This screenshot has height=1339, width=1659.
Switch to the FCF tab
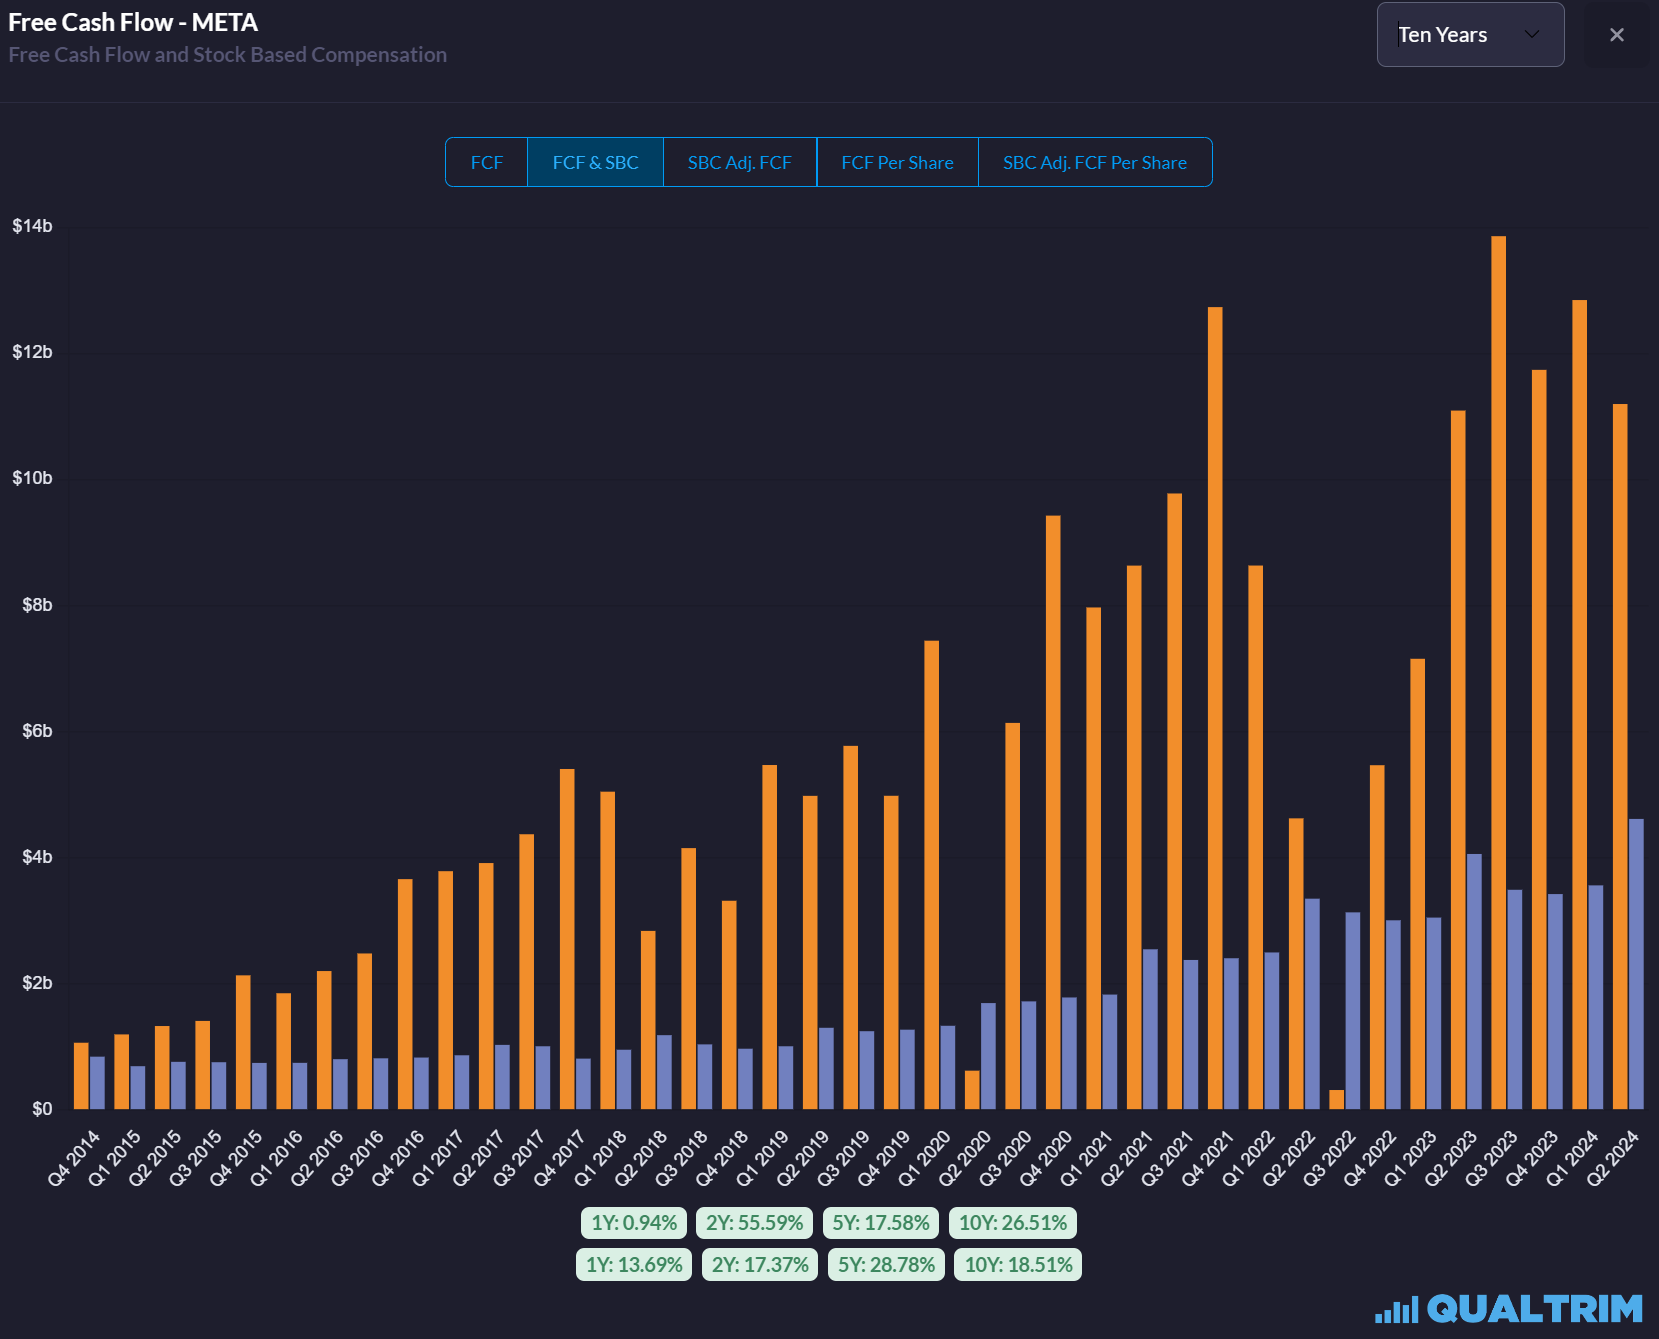(486, 162)
